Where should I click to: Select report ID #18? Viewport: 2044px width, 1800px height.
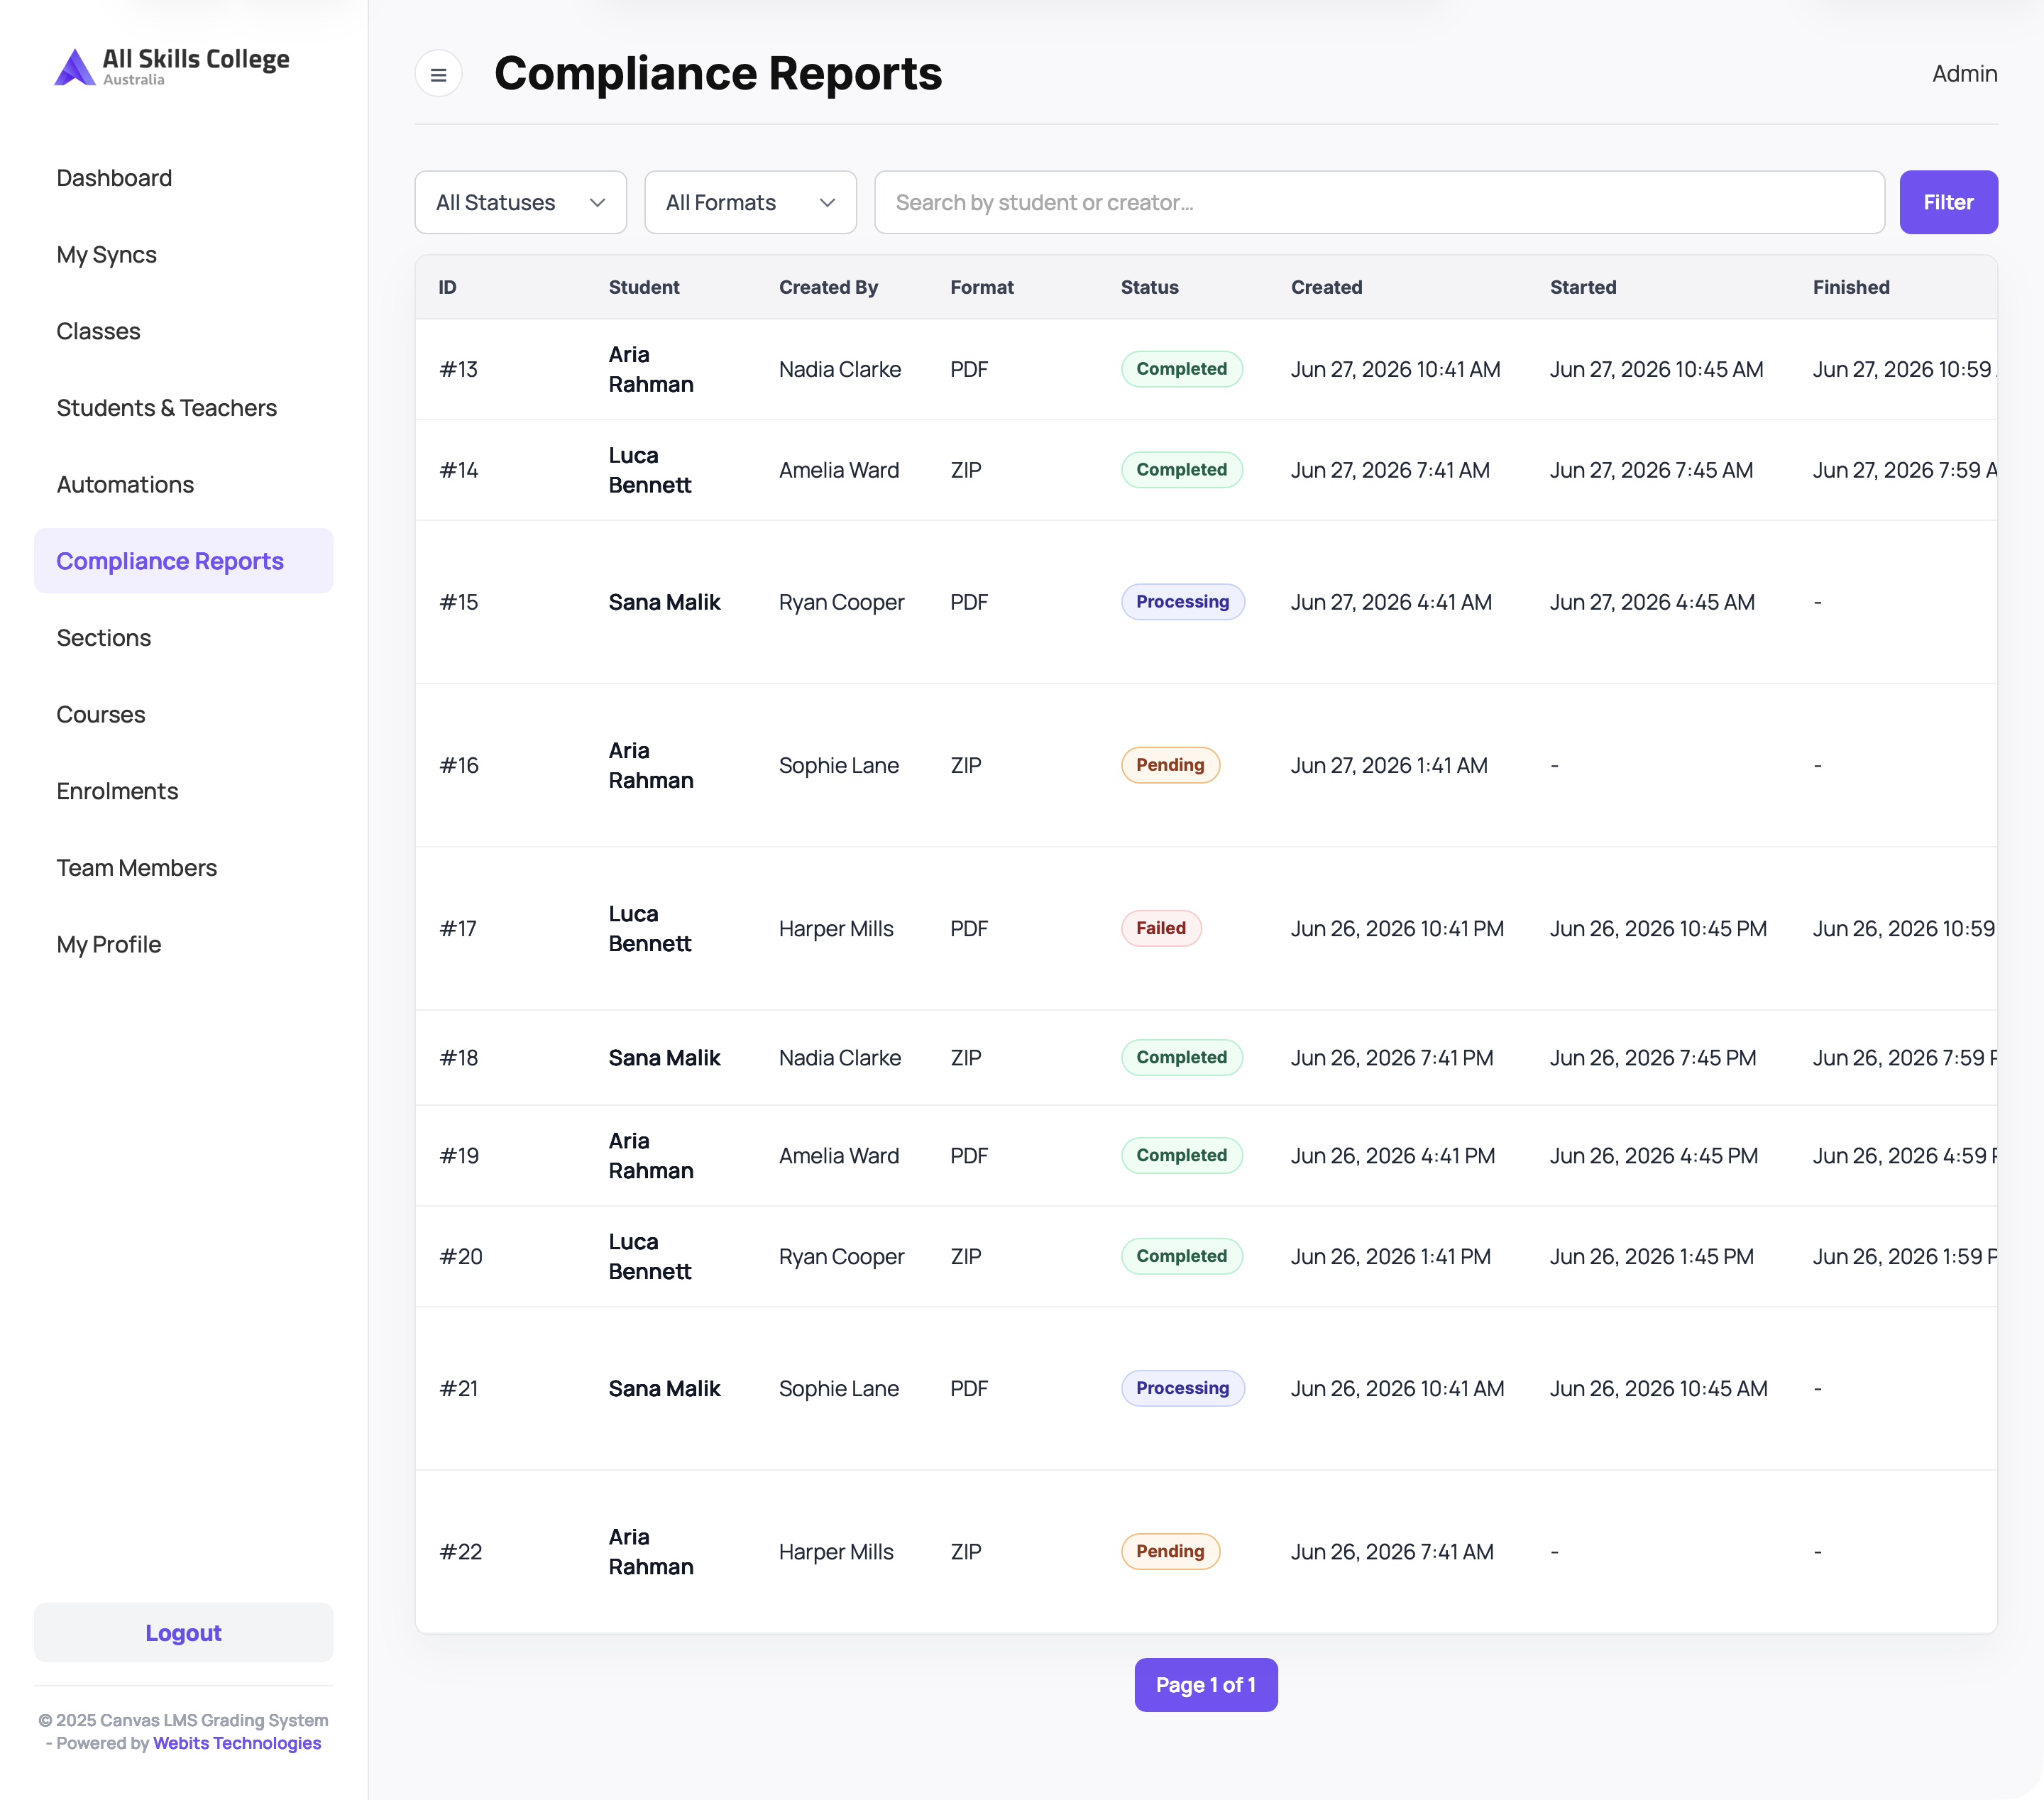pyautogui.click(x=459, y=1058)
